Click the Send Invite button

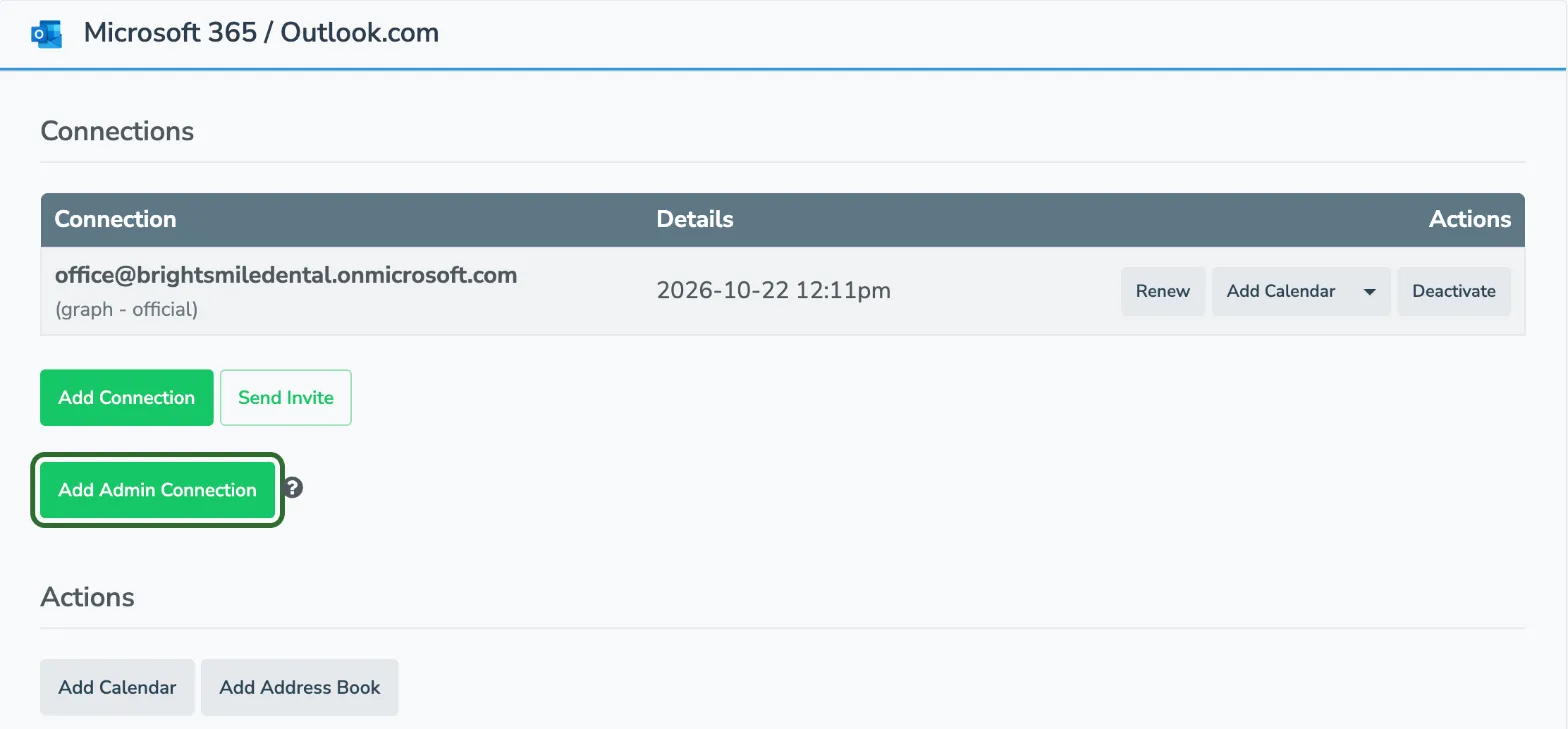pyautogui.click(x=286, y=398)
